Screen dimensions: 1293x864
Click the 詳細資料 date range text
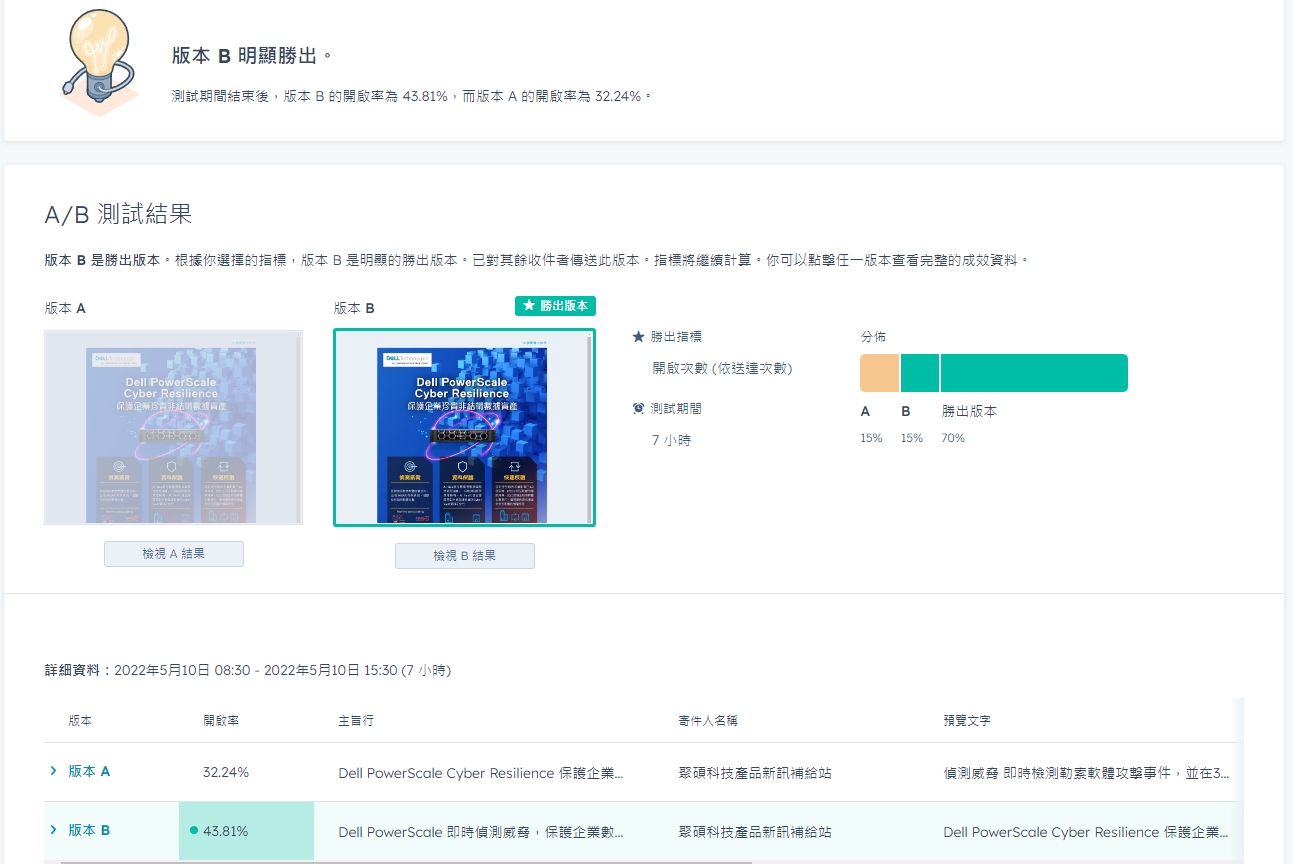(248, 670)
